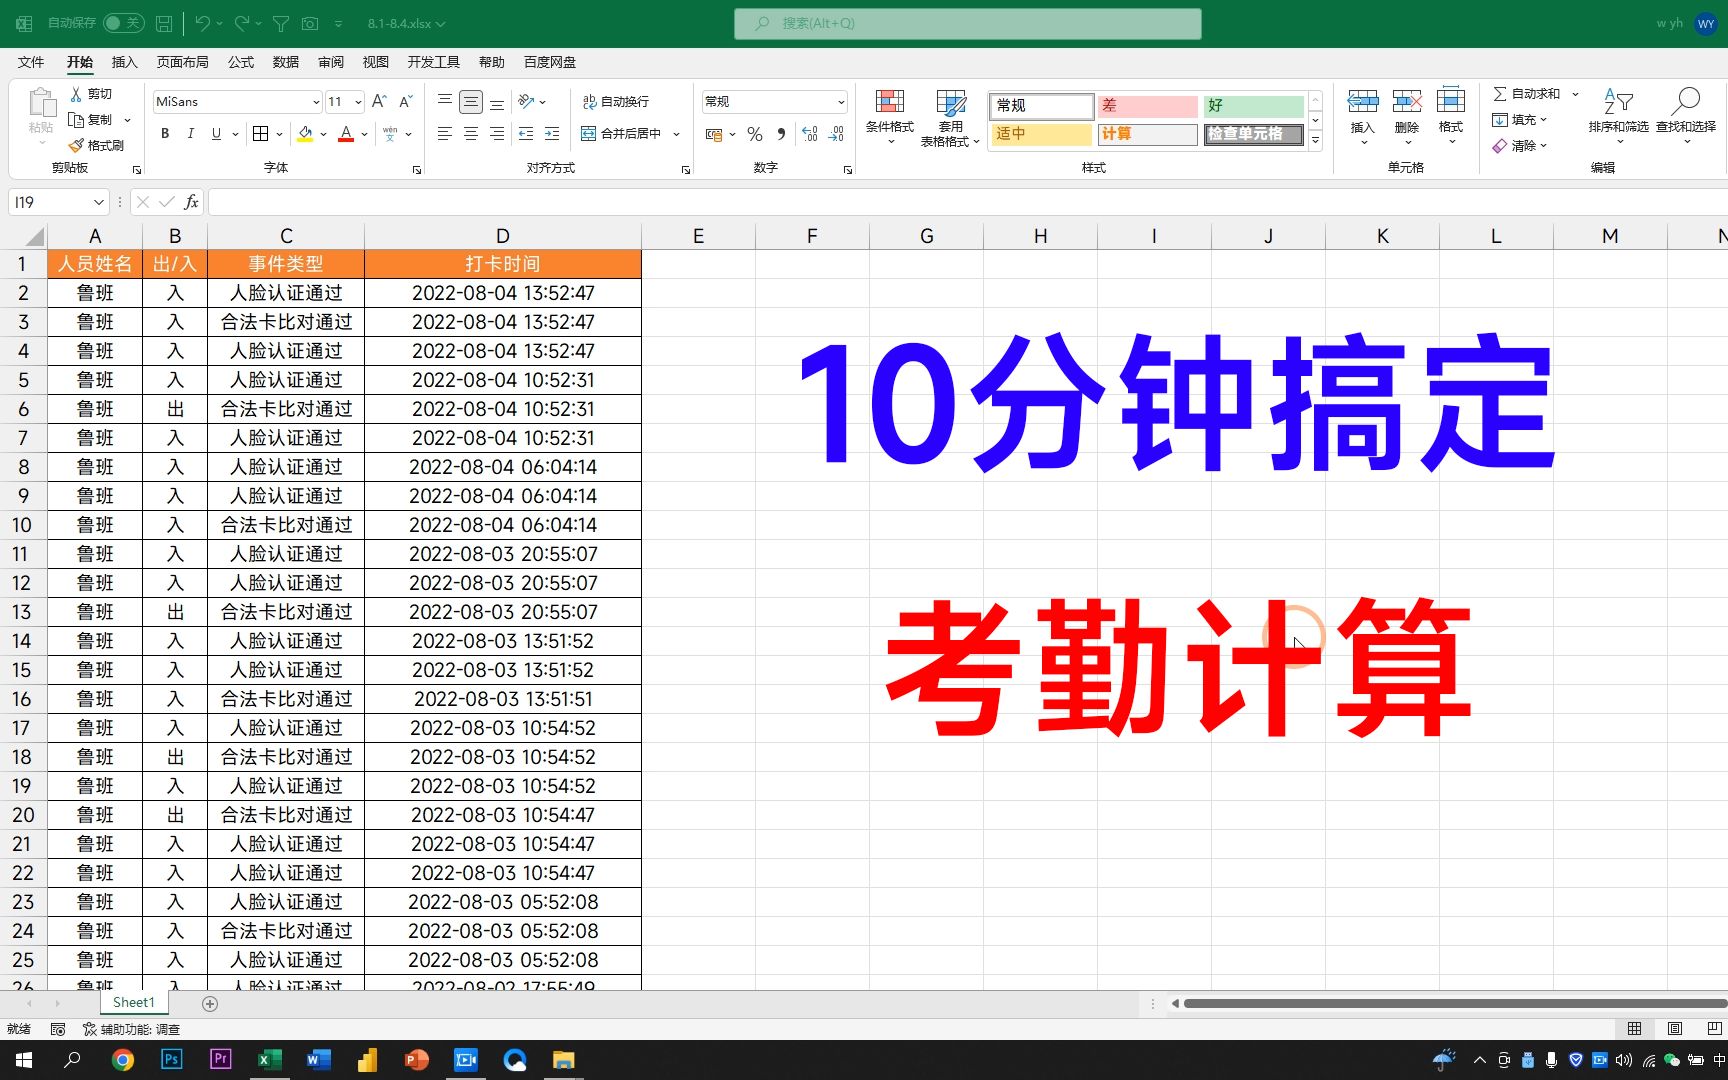Switch to the 数据 (Data) tab
The height and width of the screenshot is (1080, 1728).
[286, 62]
